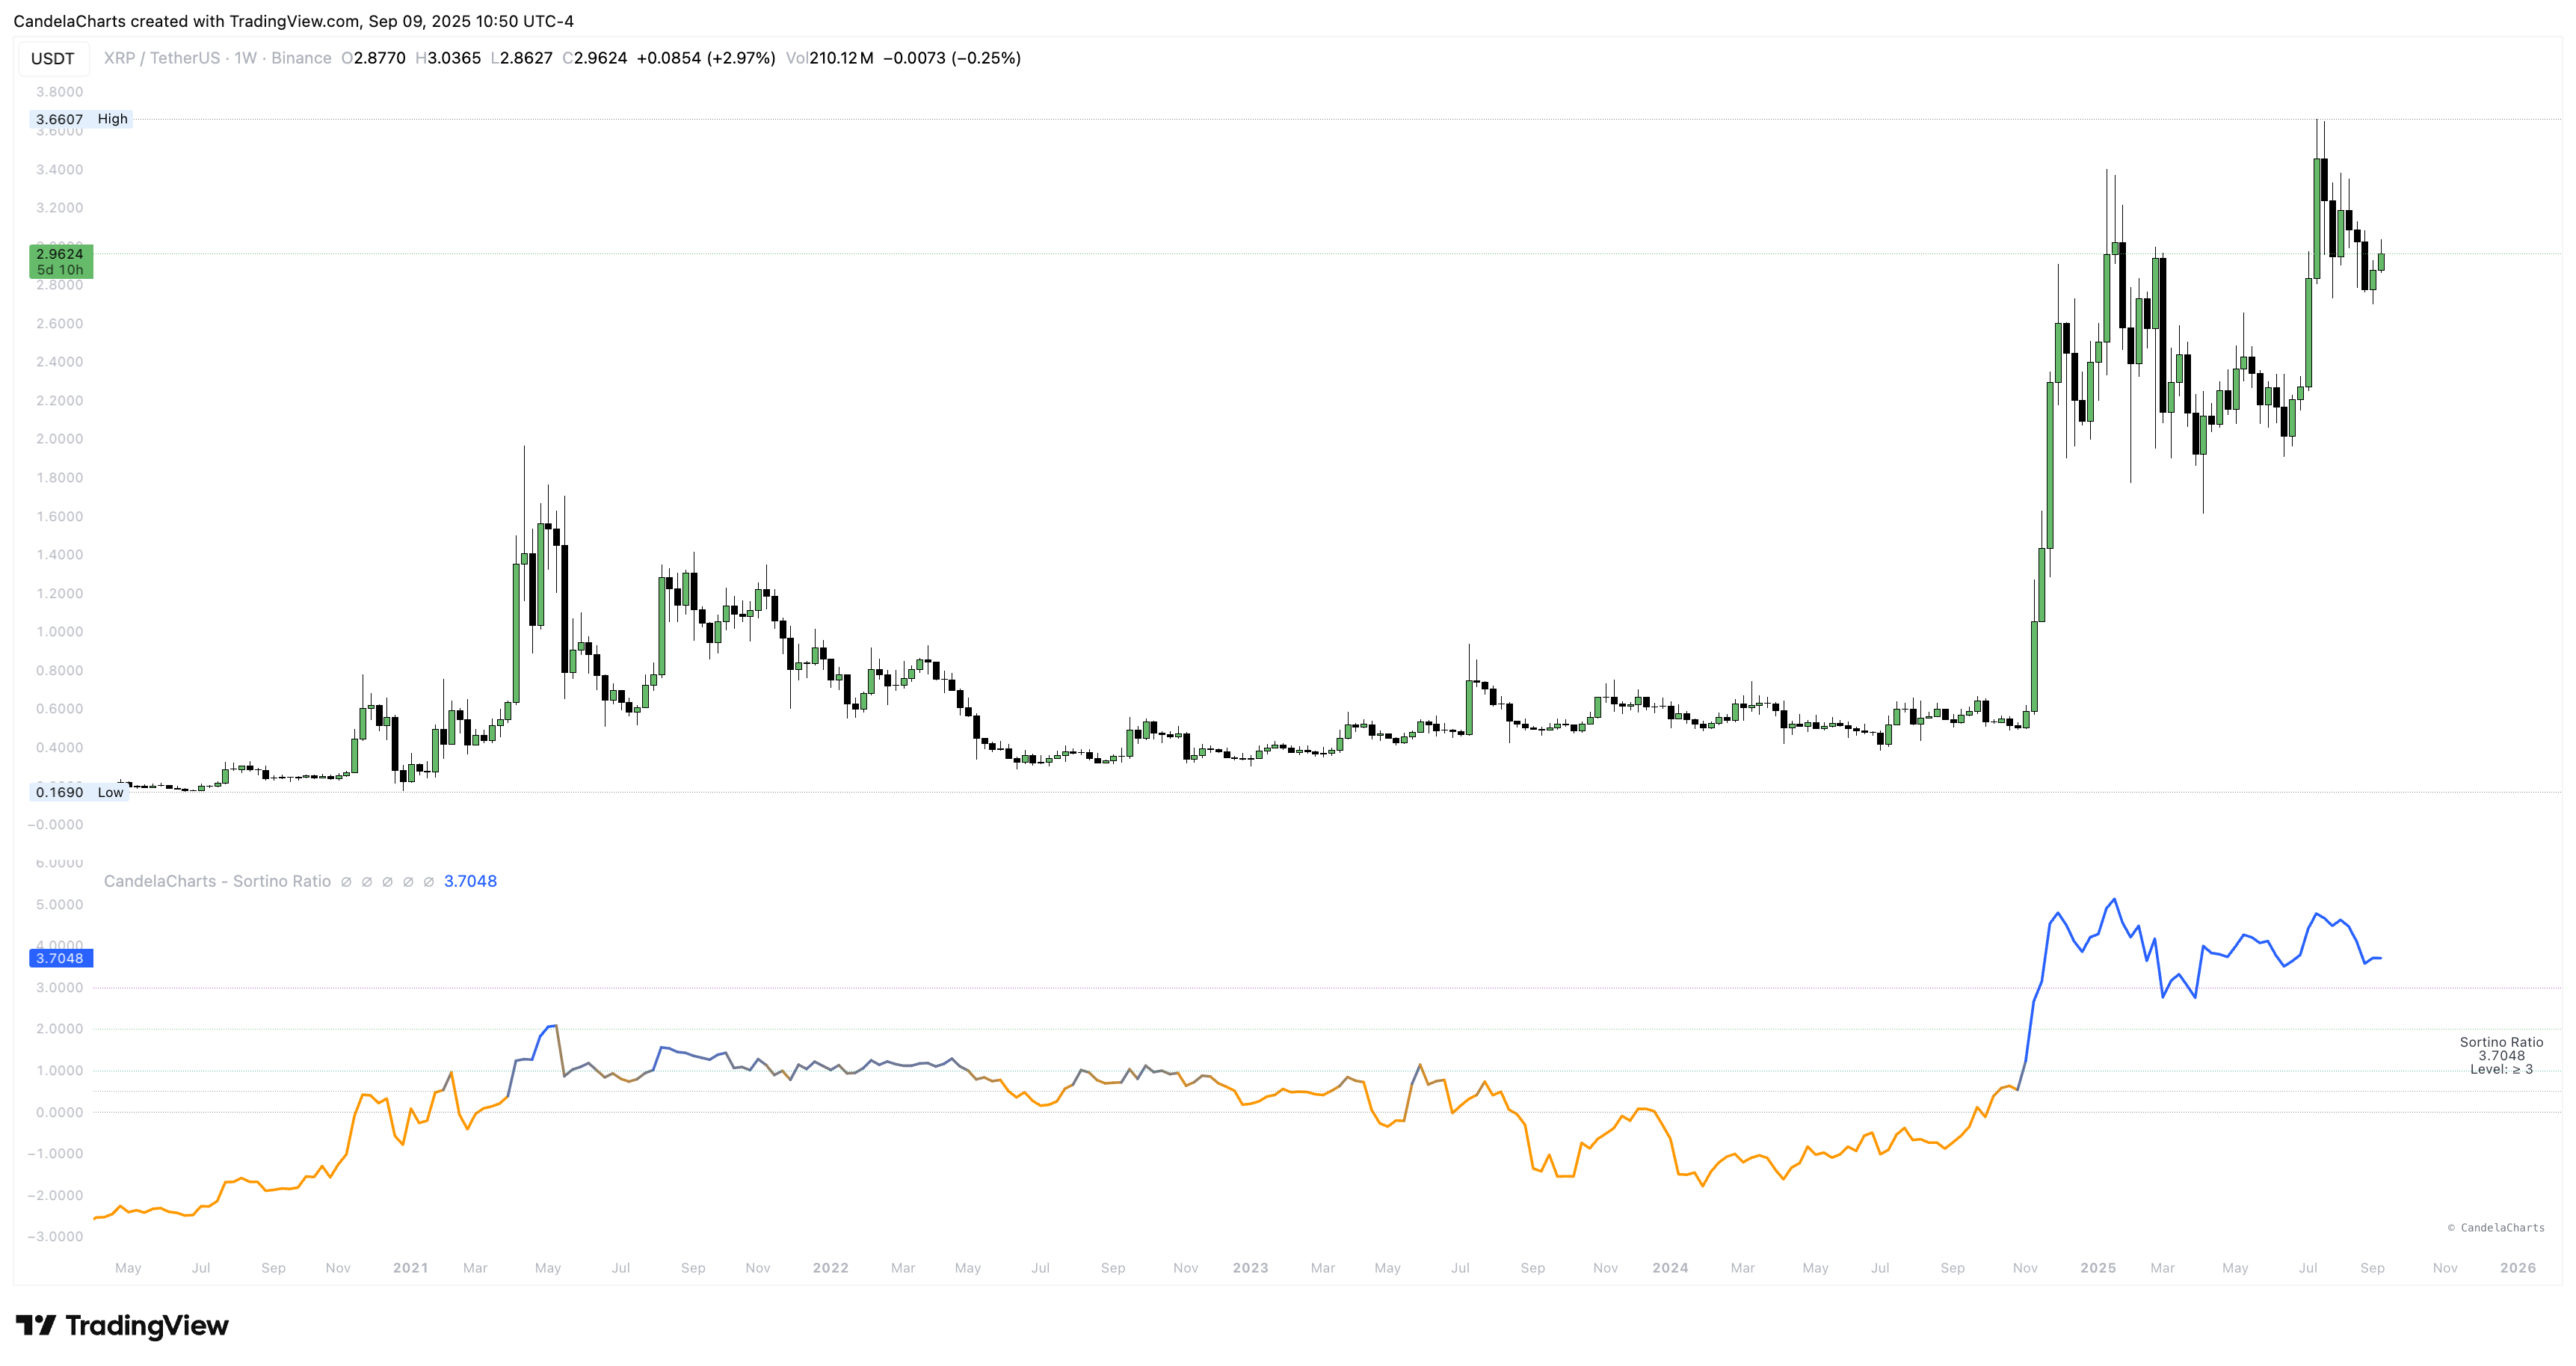Click the 2025 label on the time axis
The height and width of the screenshot is (1366, 2576).
point(2097,1268)
